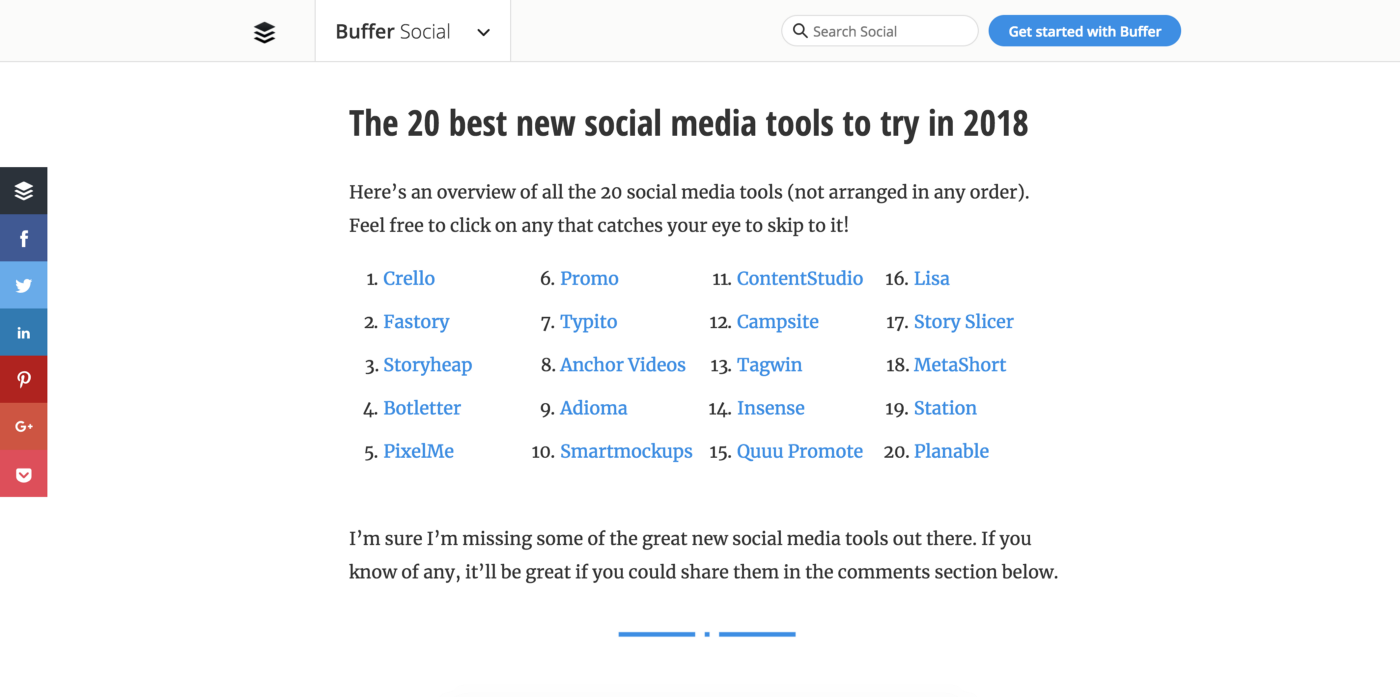The height and width of the screenshot is (697, 1400).
Task: Expand the Buffer Social dropdown chevron
Action: point(484,32)
